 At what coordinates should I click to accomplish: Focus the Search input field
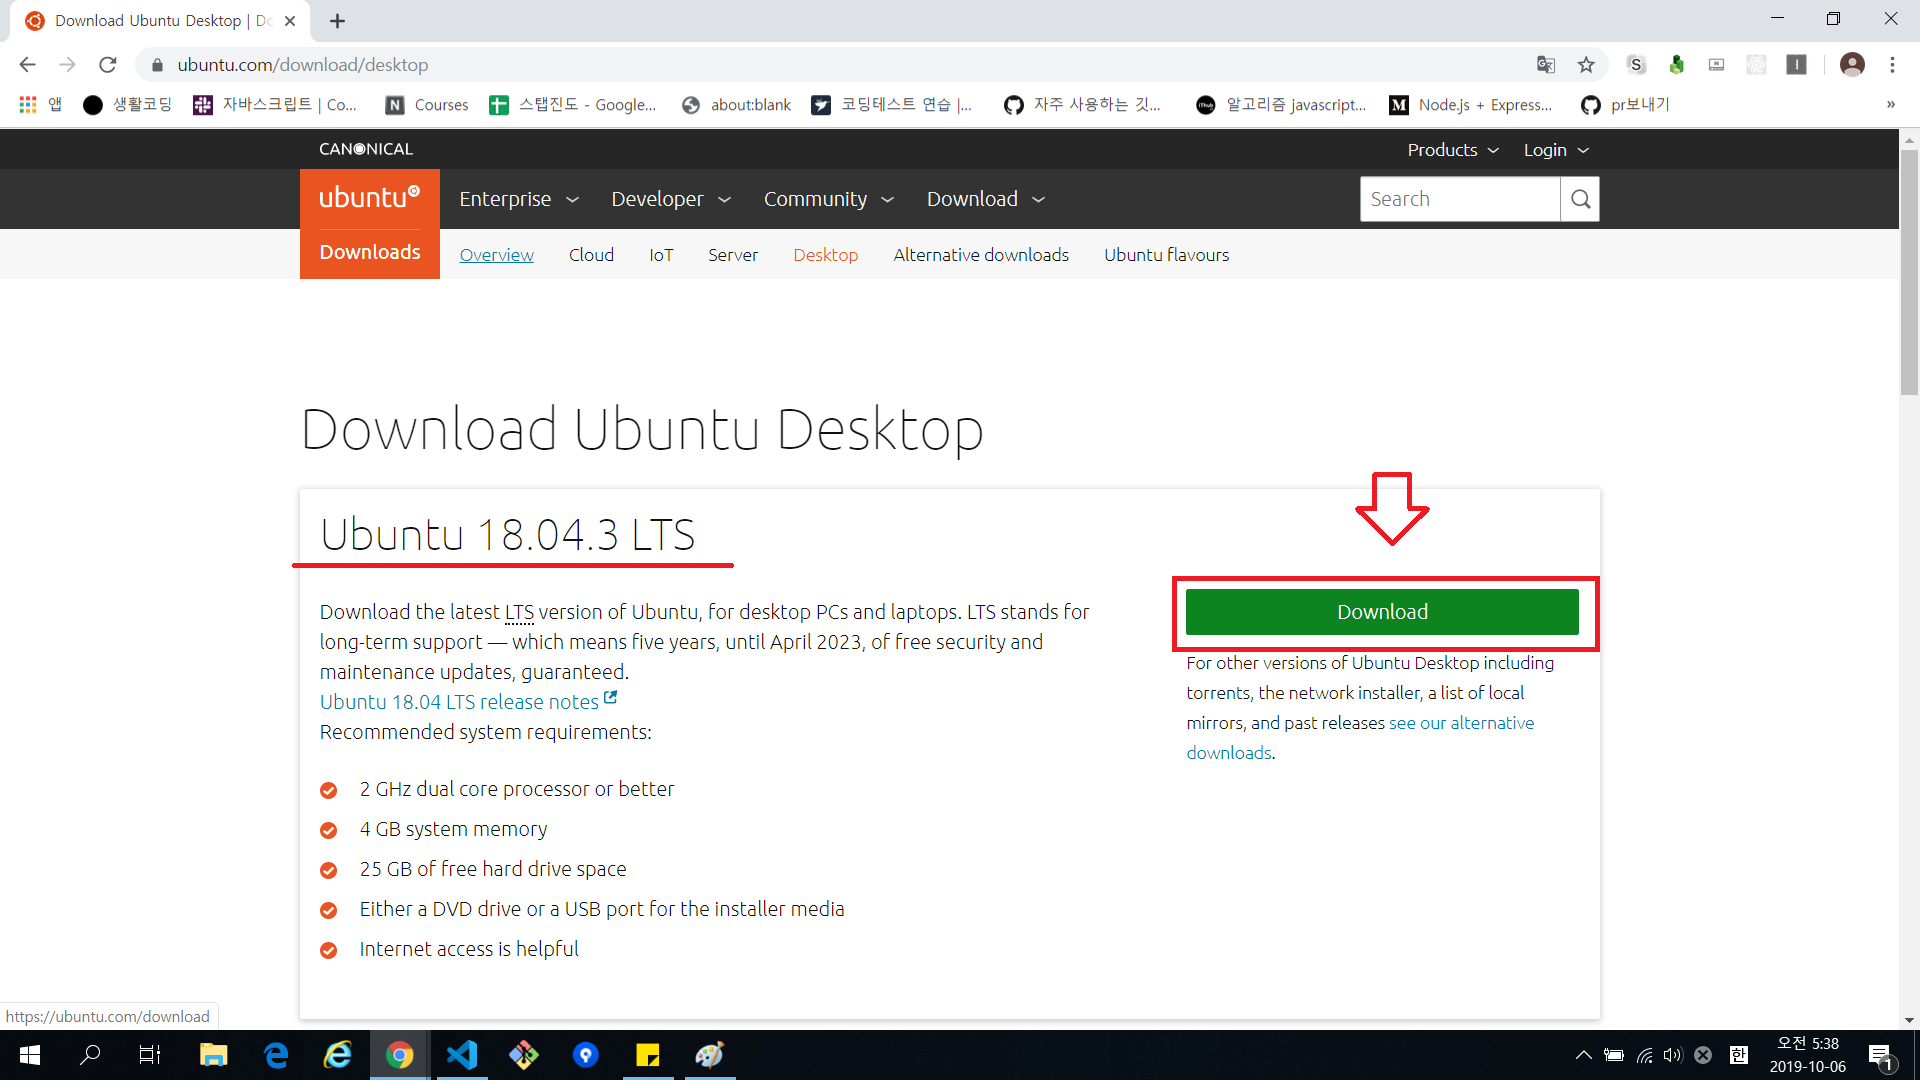(x=1459, y=199)
